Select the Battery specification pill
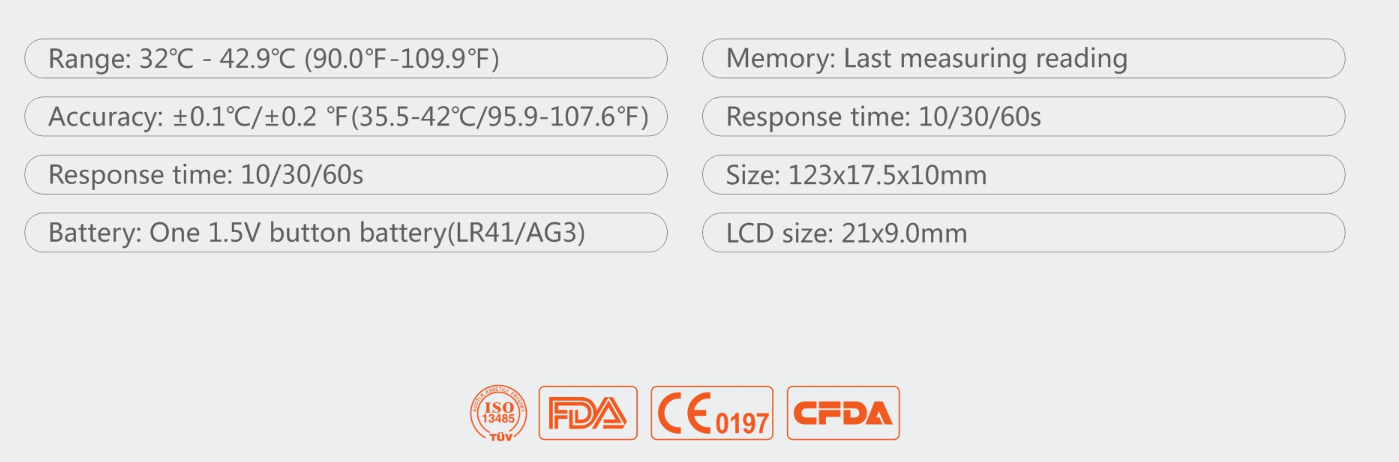The width and height of the screenshot is (1399, 462). click(345, 233)
